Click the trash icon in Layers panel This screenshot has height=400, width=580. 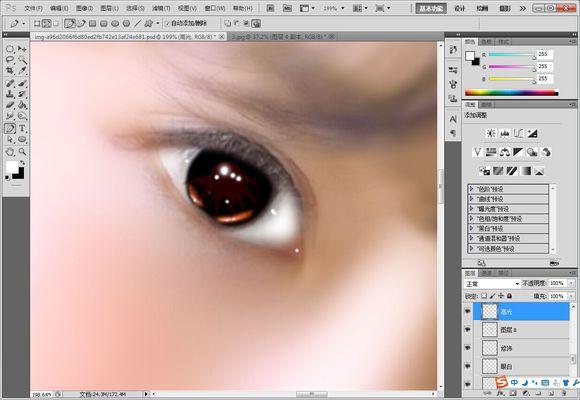pos(564,393)
